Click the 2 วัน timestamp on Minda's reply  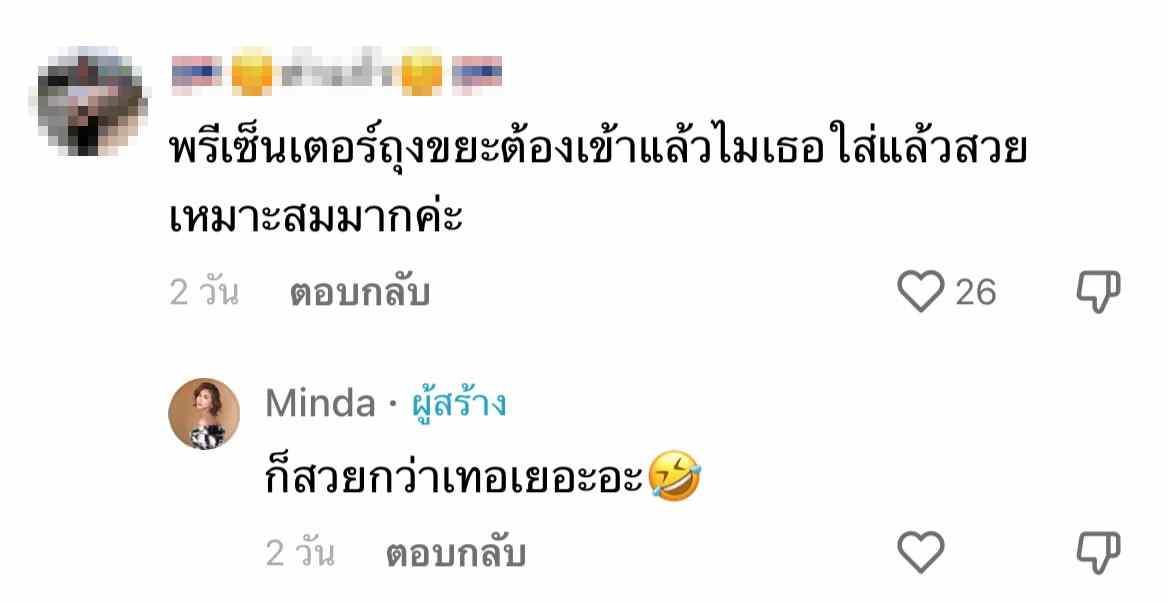pos(300,554)
